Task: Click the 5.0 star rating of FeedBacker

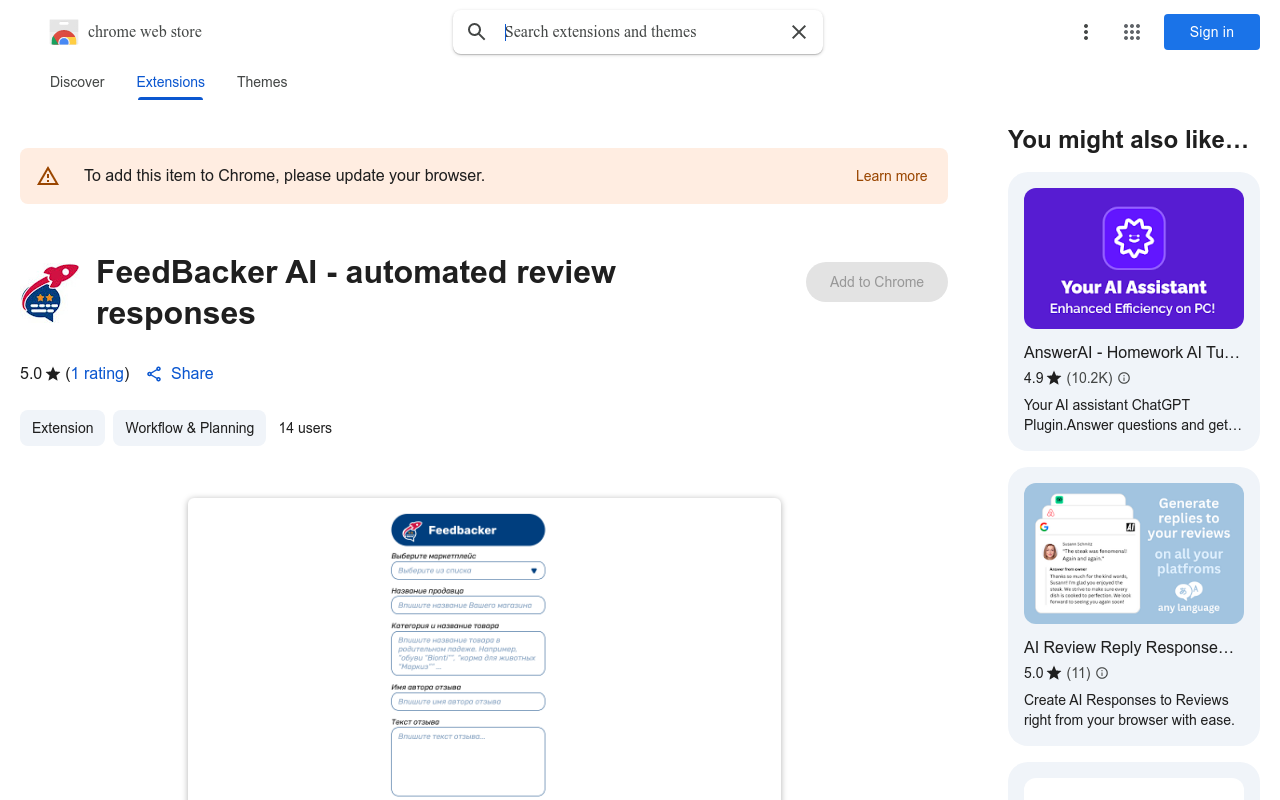Action: click(x=40, y=373)
